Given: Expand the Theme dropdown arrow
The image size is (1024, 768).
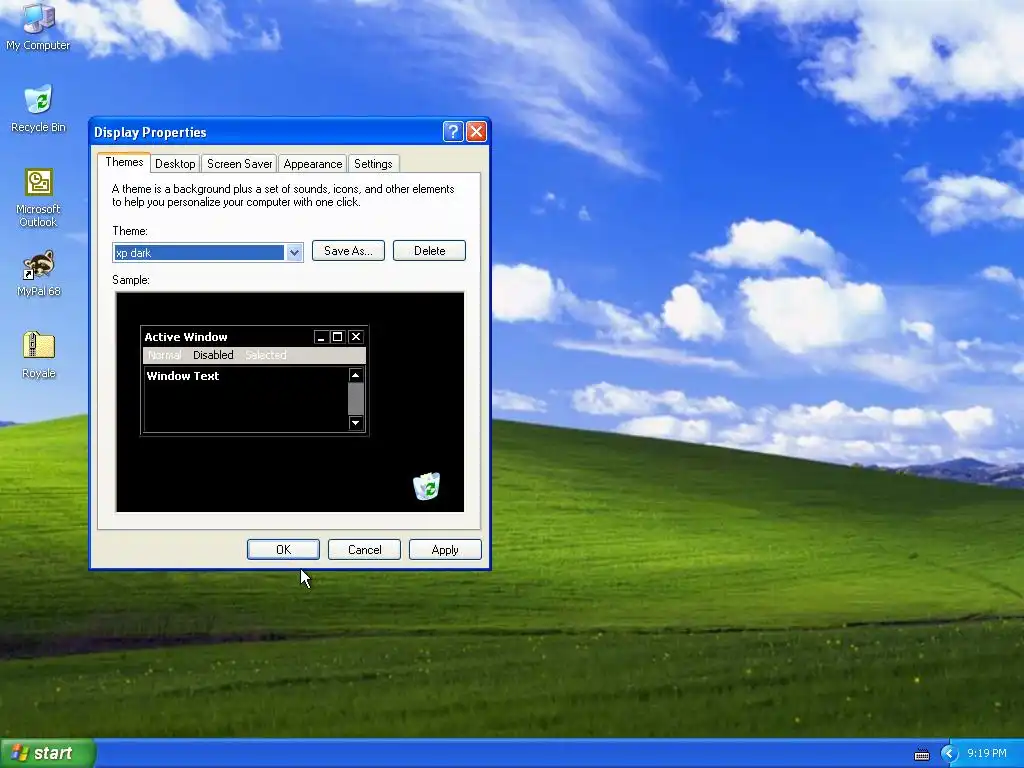Looking at the screenshot, I should click(x=295, y=253).
